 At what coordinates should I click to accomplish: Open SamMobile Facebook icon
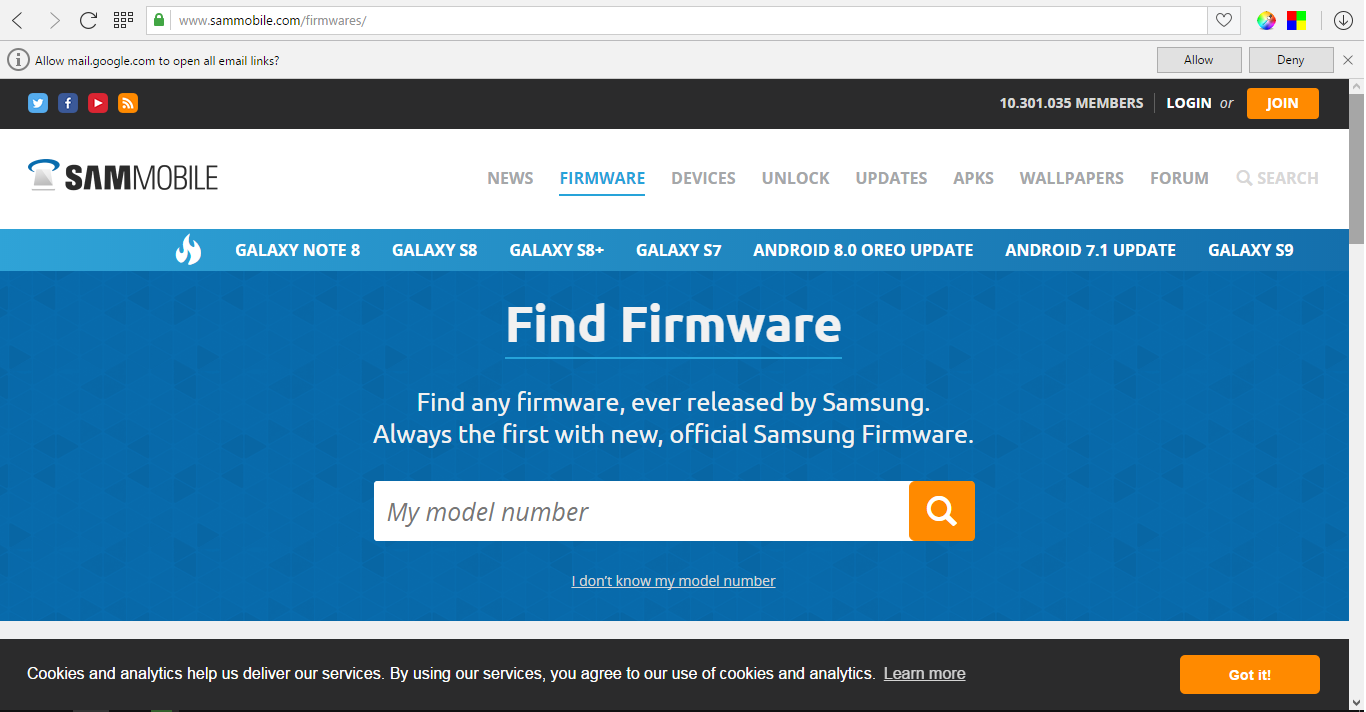coord(68,103)
